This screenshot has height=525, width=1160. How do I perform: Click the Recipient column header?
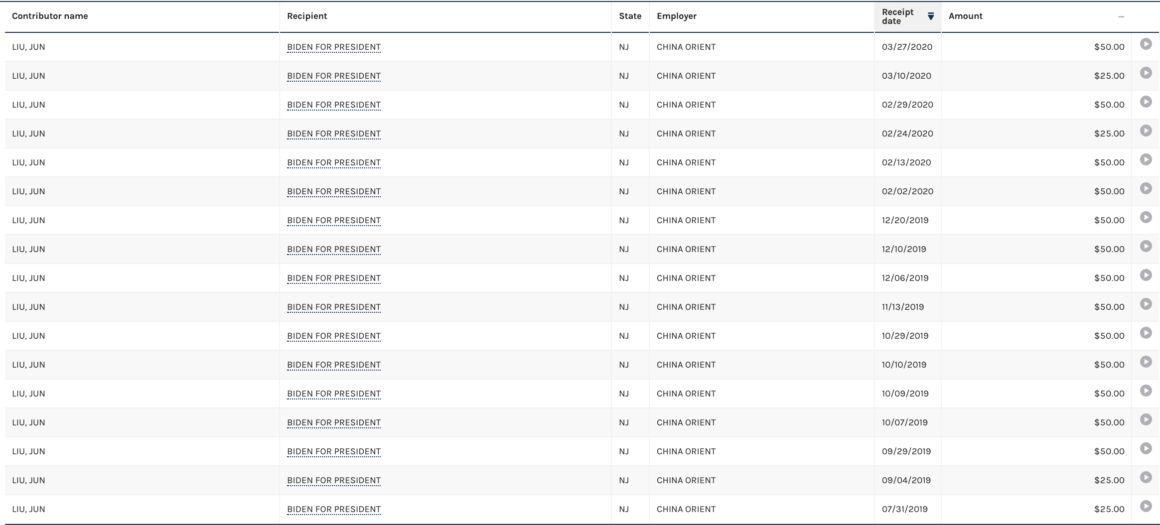click(307, 16)
